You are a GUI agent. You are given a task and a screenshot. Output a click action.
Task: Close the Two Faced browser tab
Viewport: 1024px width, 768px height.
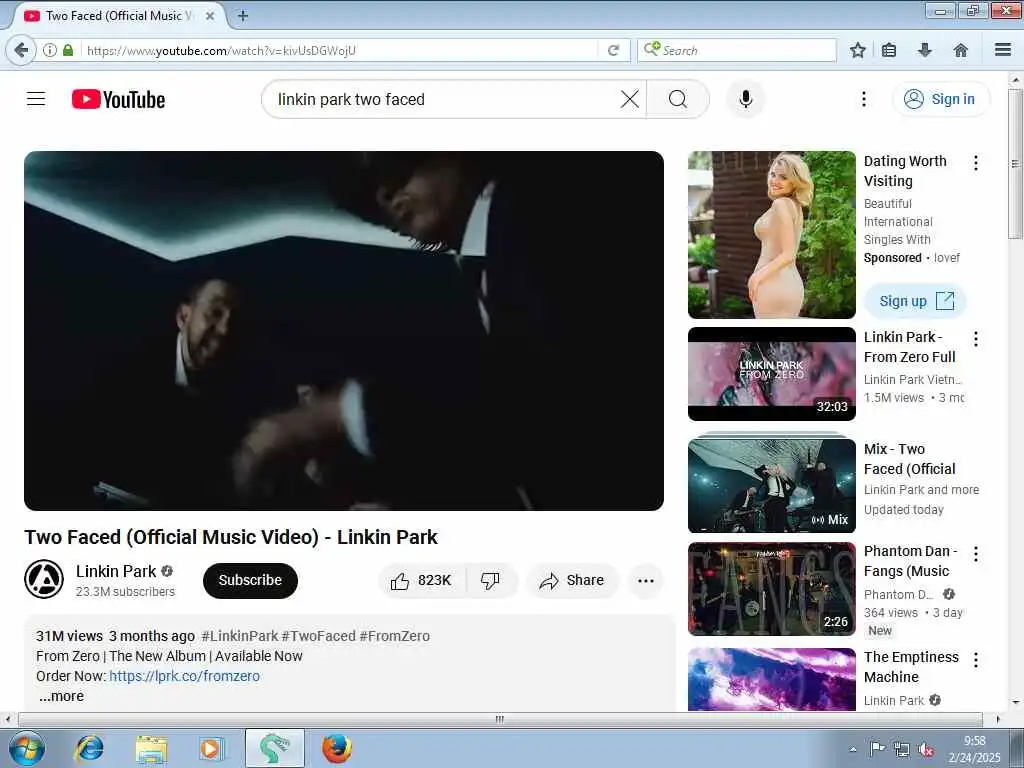coord(210,16)
